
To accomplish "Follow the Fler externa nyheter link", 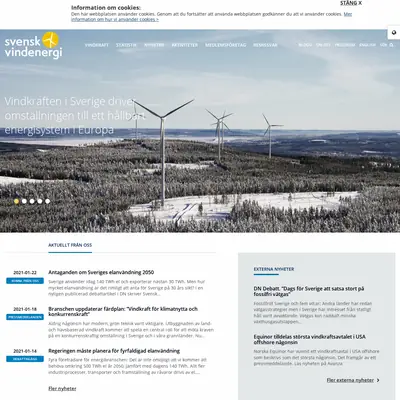I will coord(350,380).
